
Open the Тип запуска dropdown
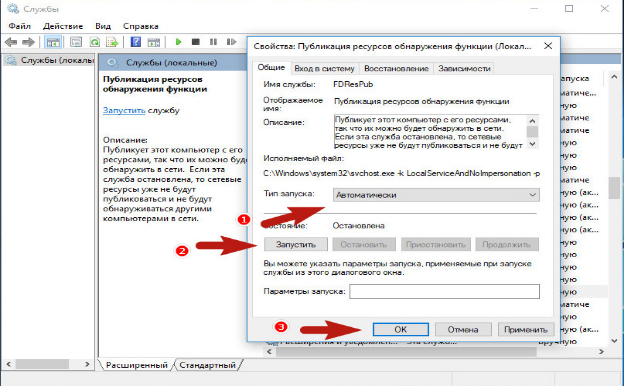pos(436,195)
